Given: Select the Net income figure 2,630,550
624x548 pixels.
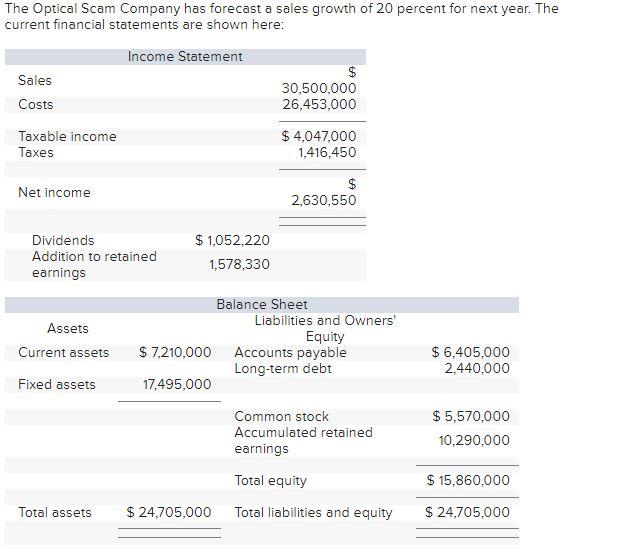Looking at the screenshot, I should click(x=324, y=200).
